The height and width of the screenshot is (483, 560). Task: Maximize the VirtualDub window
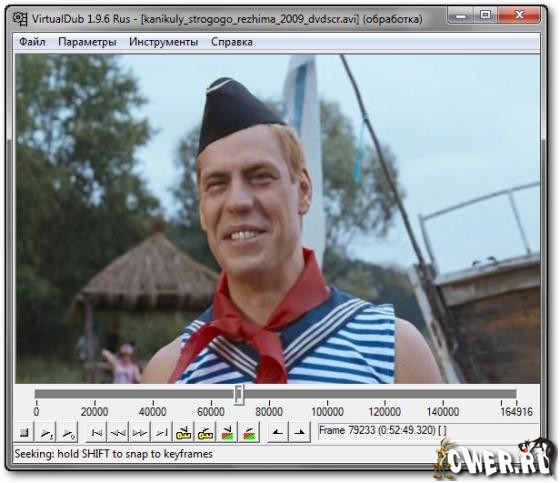coord(485,15)
